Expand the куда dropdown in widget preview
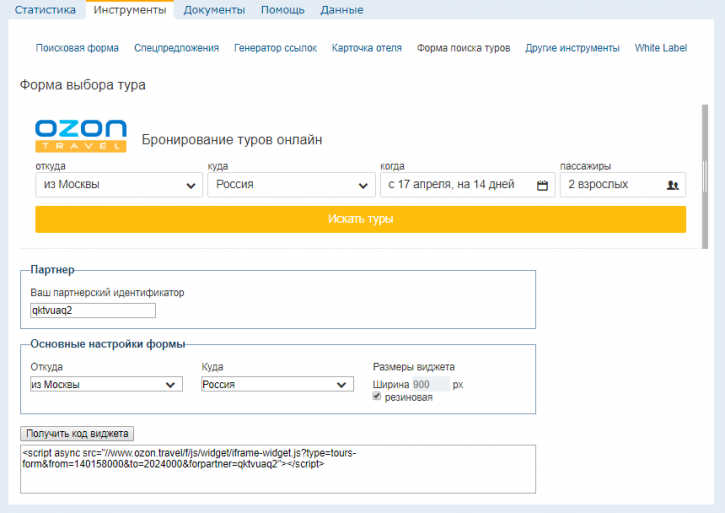 click(x=291, y=185)
